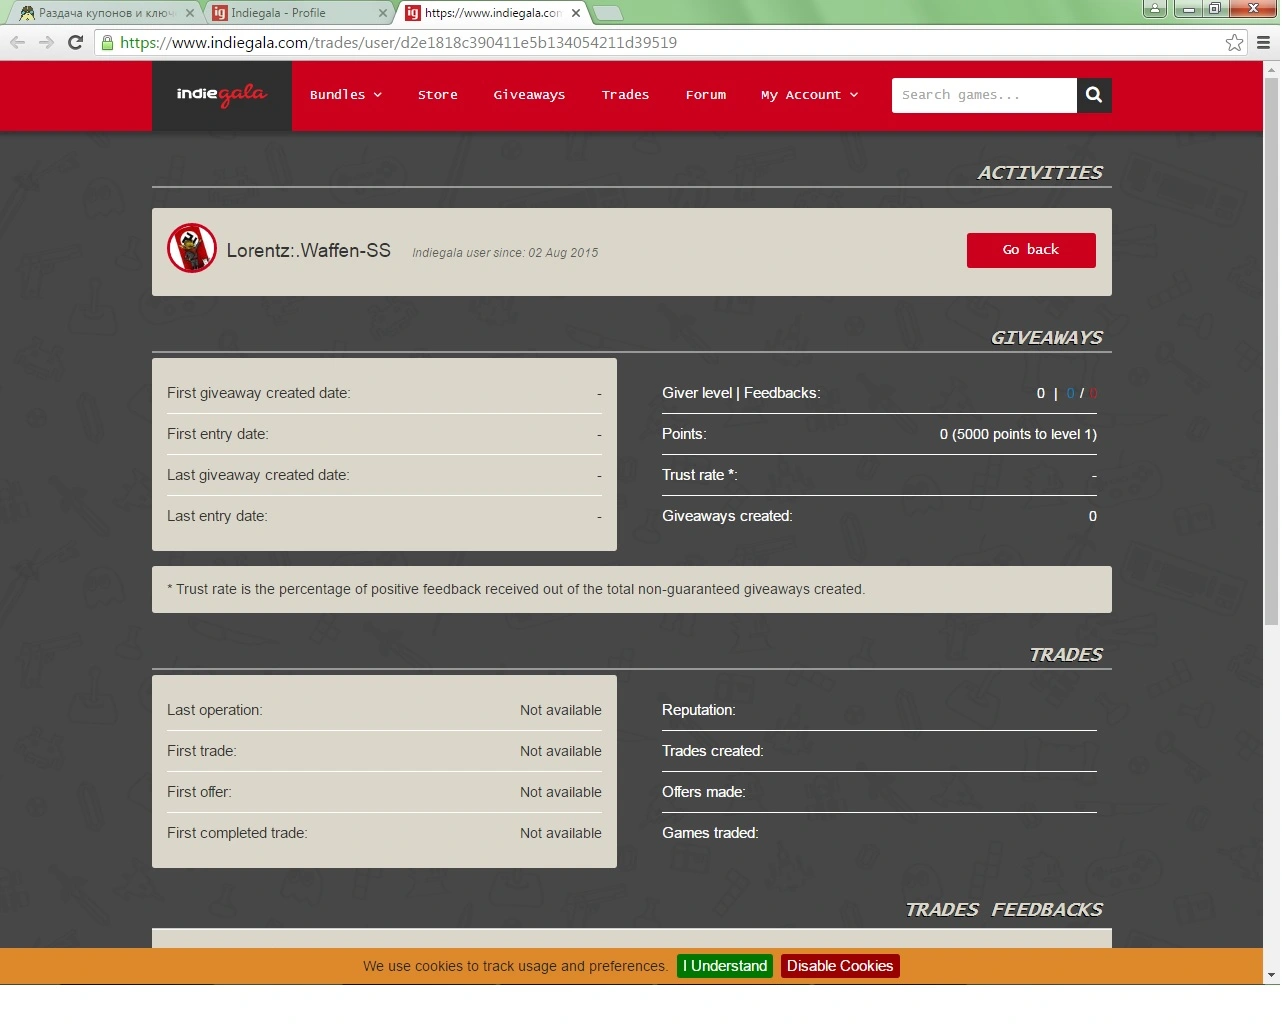Click the user avatar image
Image resolution: width=1282 pixels, height=1024 pixels.
click(192, 248)
